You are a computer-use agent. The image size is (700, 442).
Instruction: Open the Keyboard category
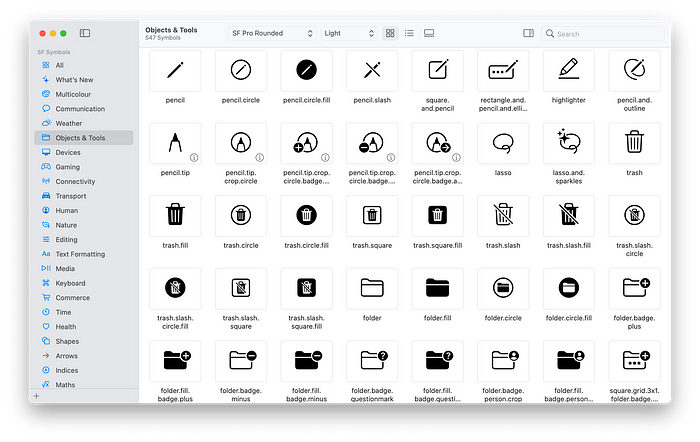[84, 283]
